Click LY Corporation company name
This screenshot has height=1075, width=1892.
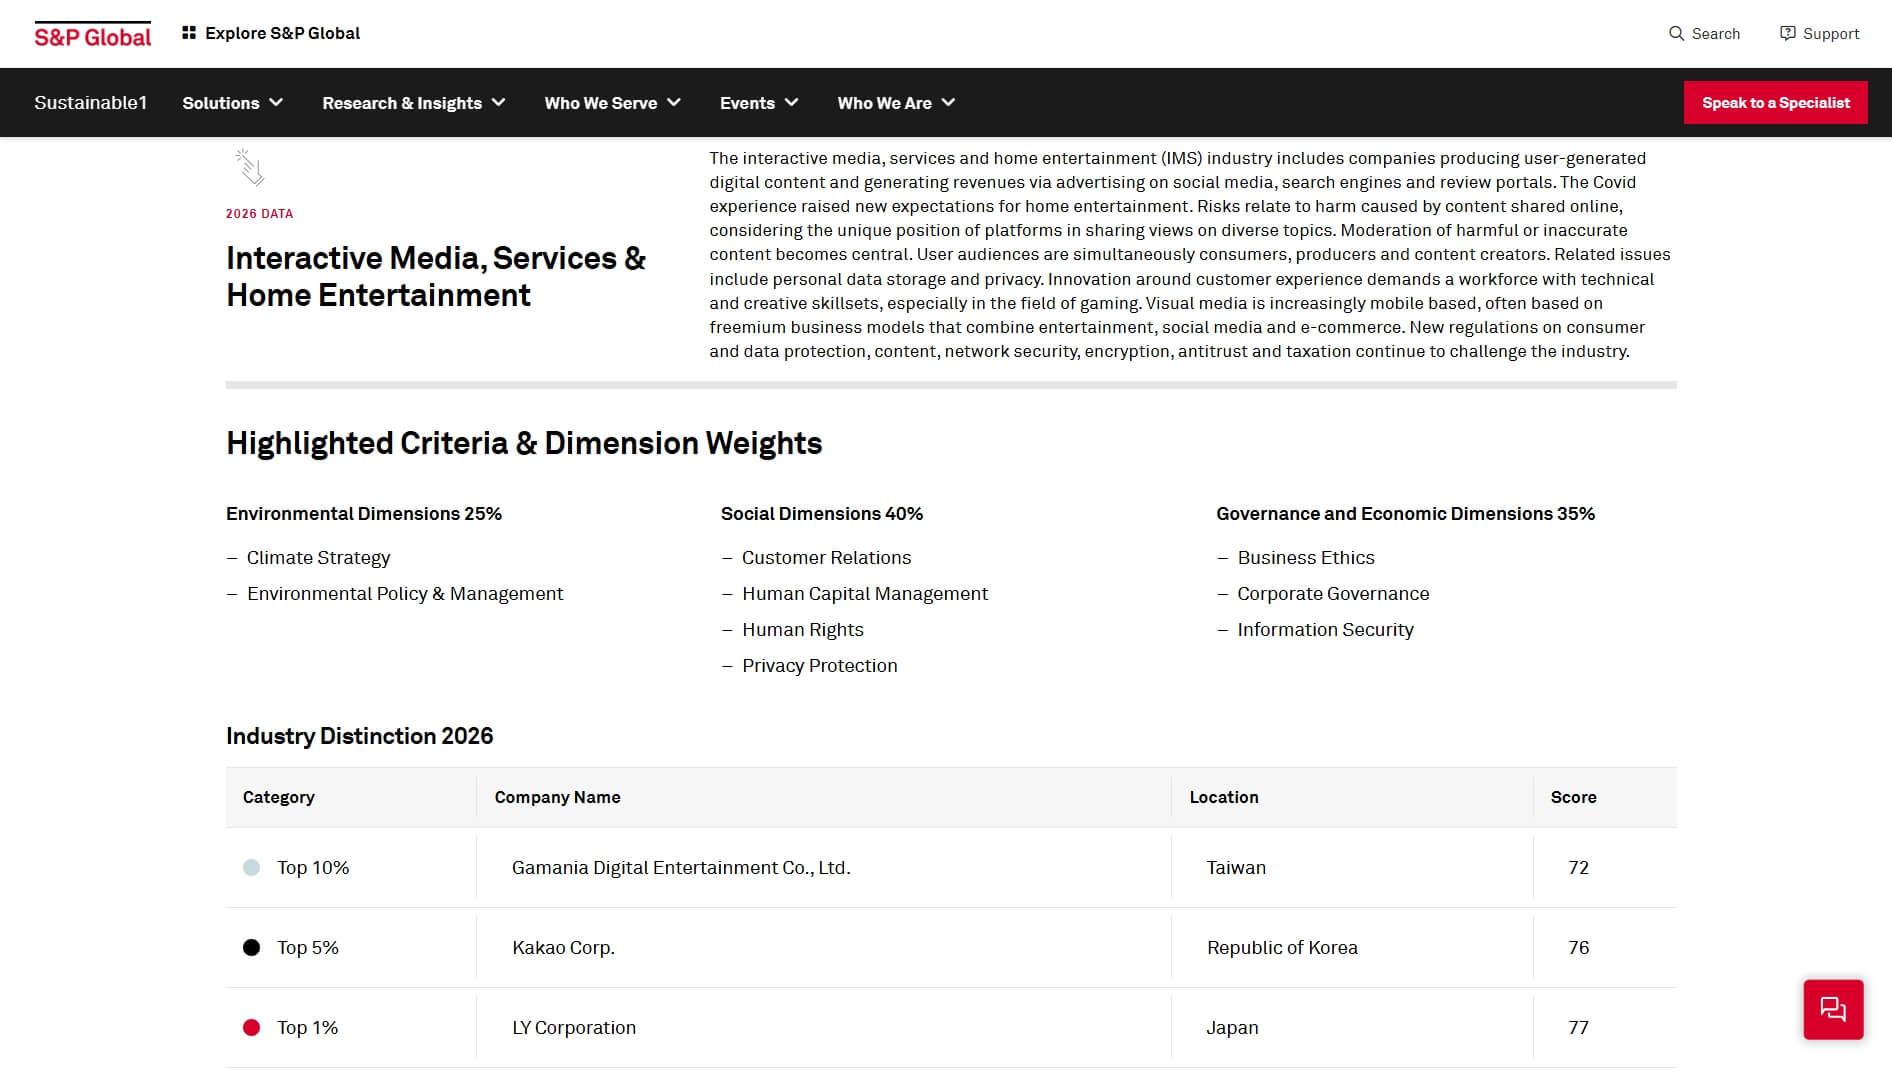click(574, 1027)
